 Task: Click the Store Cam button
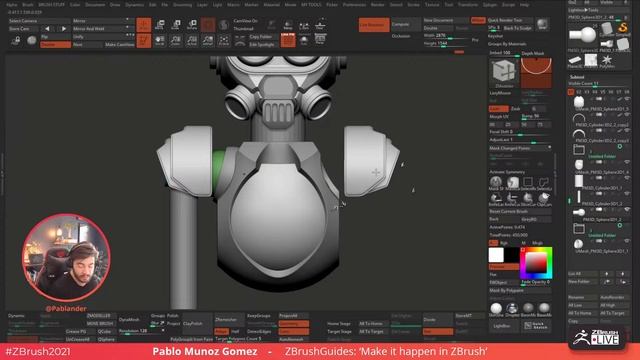(x=23, y=29)
